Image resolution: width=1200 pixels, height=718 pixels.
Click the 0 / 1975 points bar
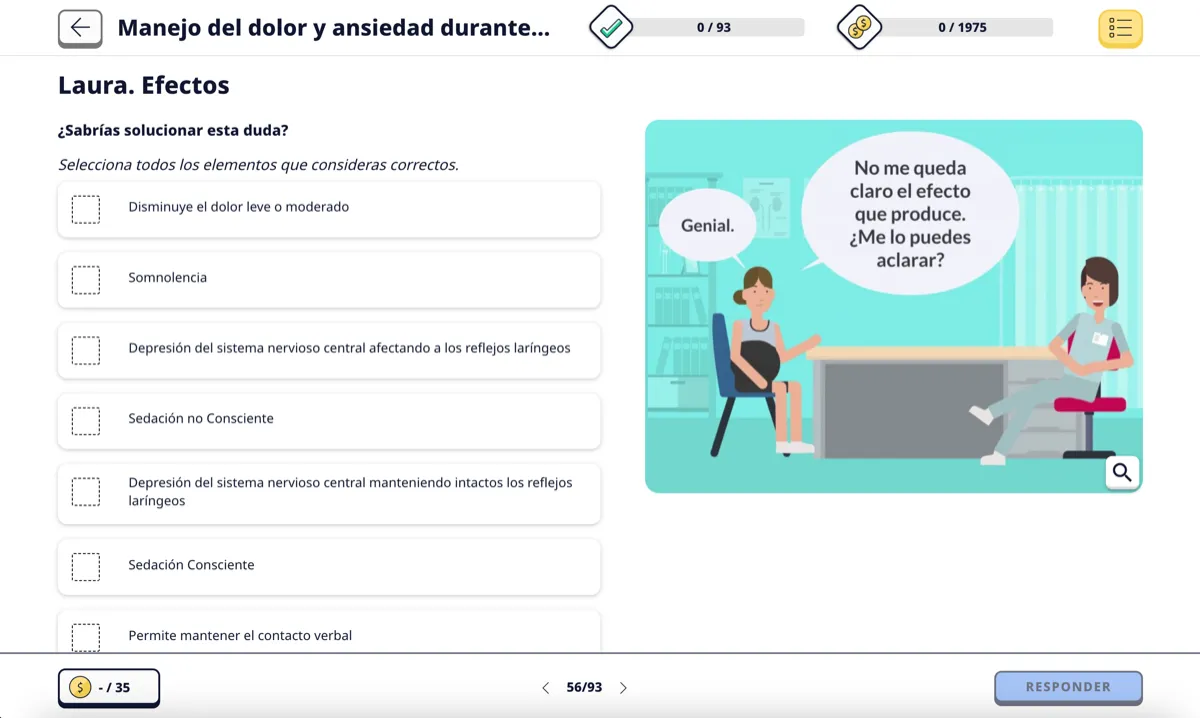tap(966, 27)
